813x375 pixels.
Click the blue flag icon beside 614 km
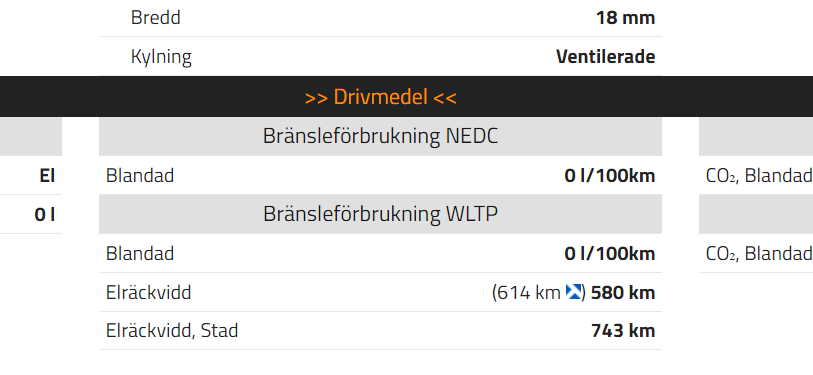(573, 291)
